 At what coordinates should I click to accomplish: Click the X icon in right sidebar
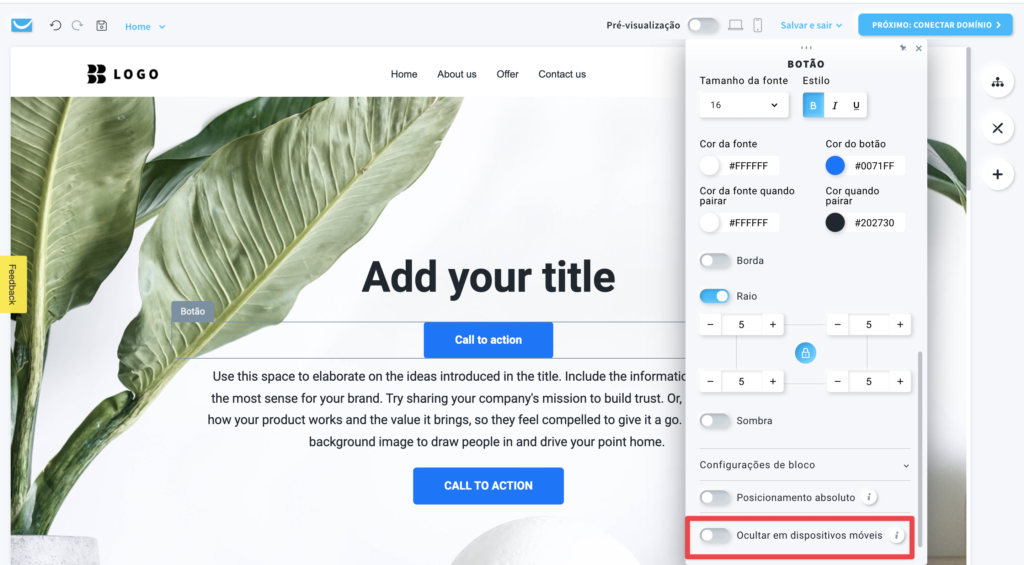point(997,128)
